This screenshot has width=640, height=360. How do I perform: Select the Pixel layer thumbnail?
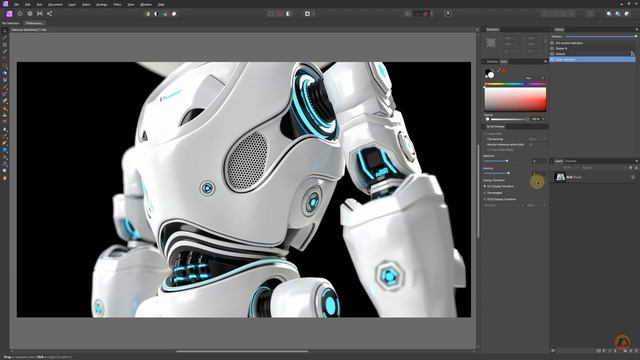click(560, 177)
